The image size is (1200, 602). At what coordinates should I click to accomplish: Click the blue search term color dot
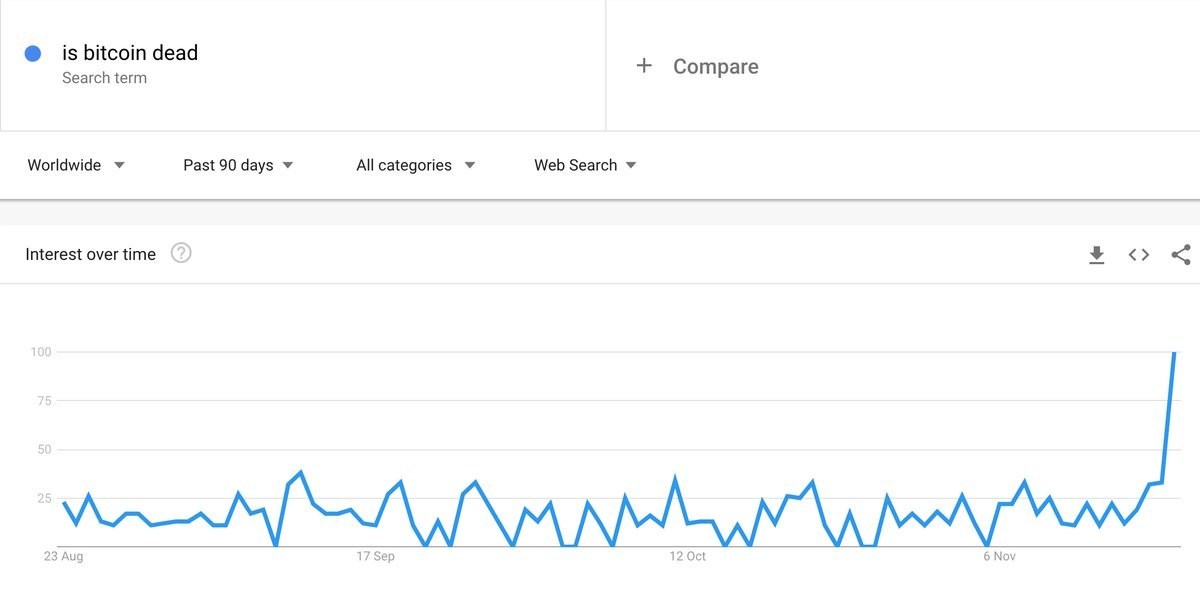[33, 54]
